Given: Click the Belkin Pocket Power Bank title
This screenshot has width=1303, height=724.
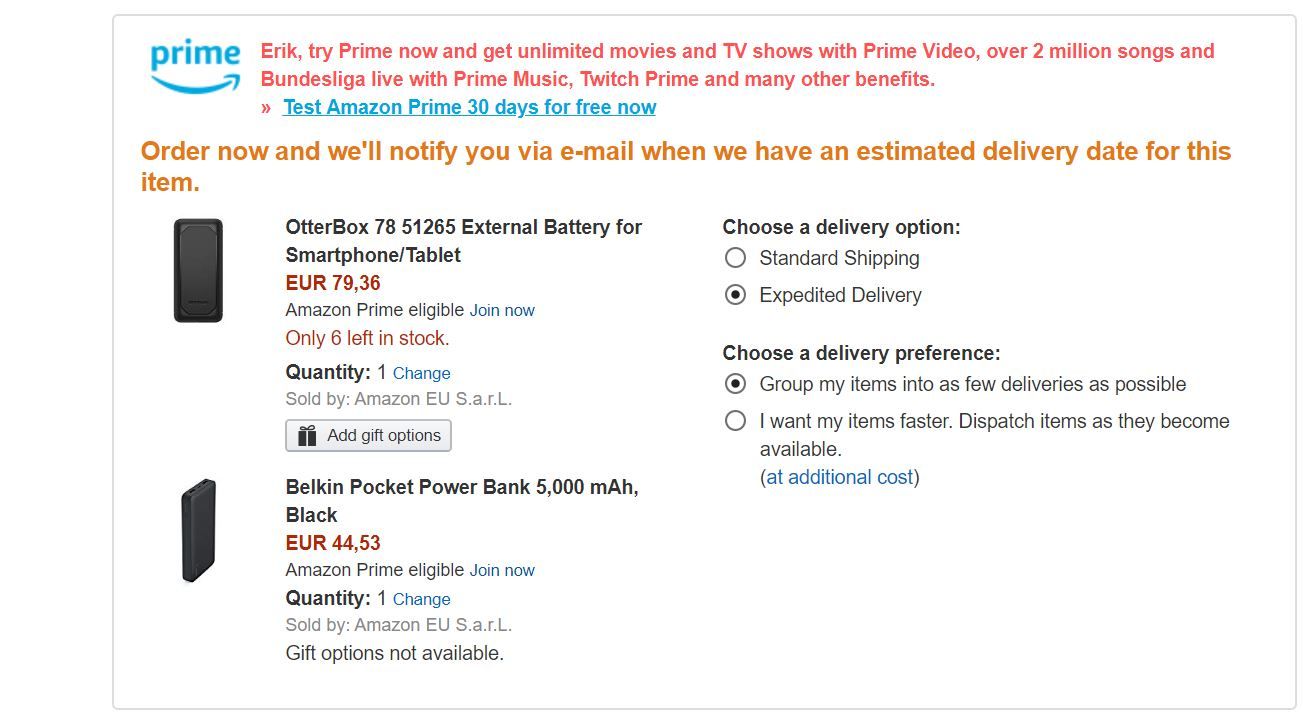Looking at the screenshot, I should point(461,501).
